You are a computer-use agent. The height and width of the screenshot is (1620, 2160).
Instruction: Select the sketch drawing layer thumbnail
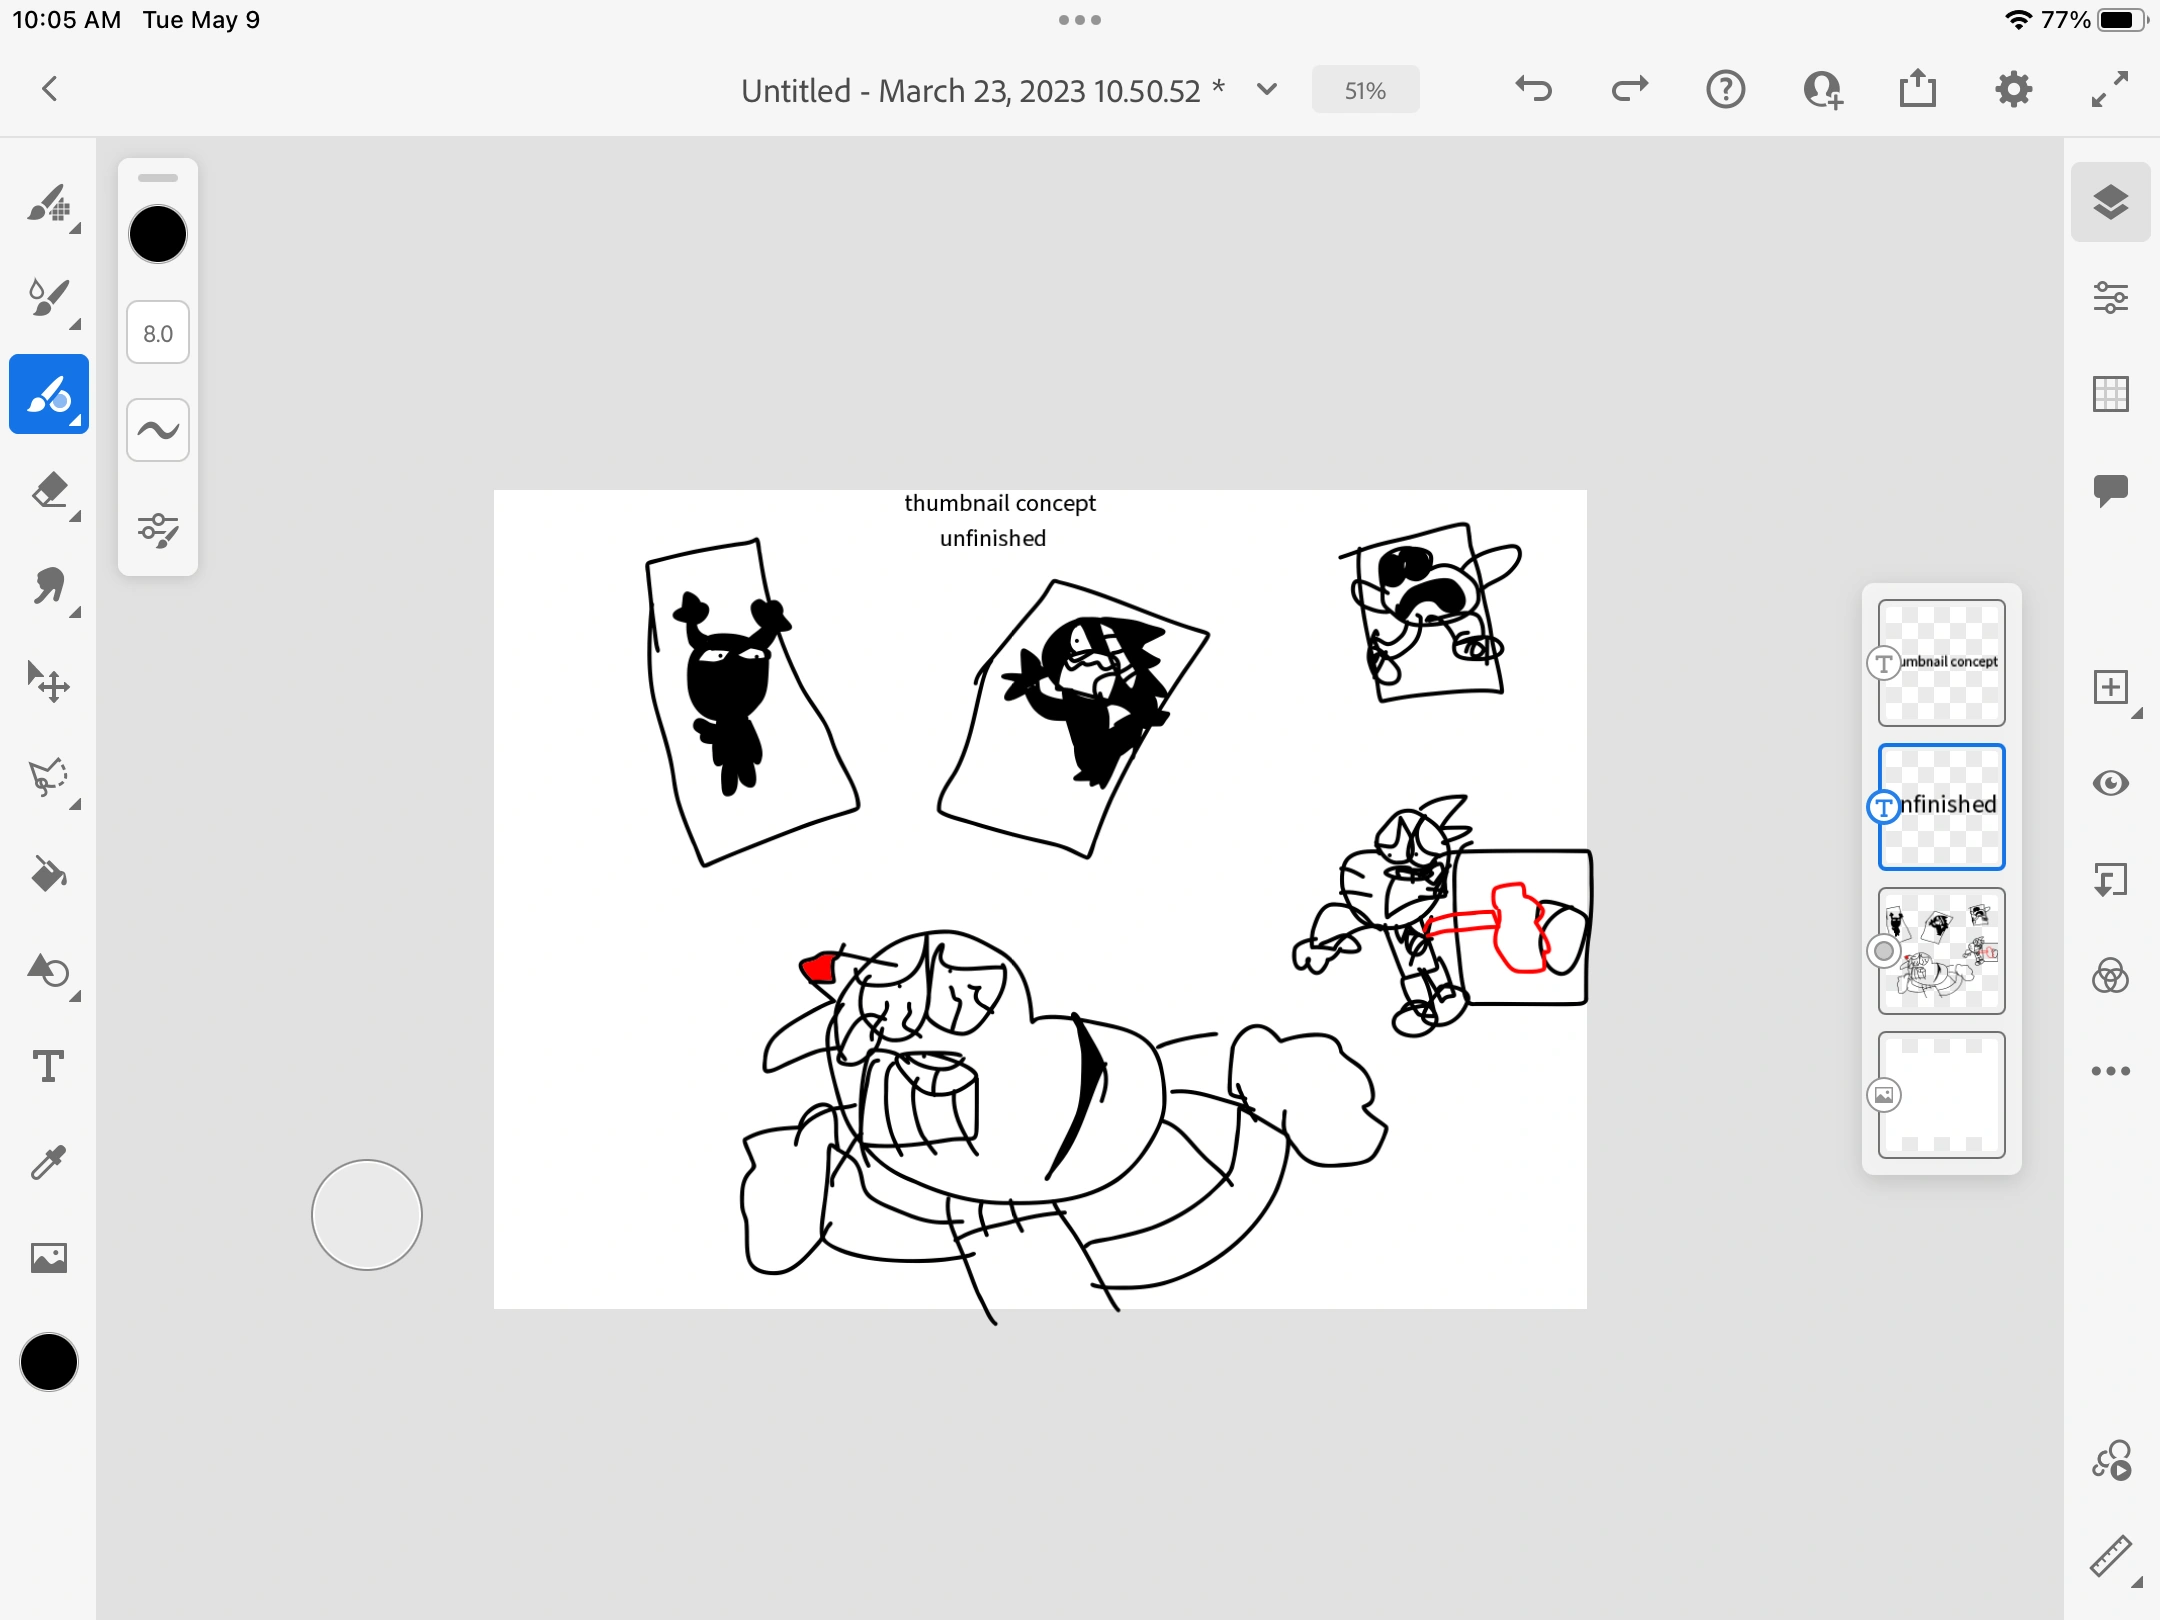(x=1941, y=951)
